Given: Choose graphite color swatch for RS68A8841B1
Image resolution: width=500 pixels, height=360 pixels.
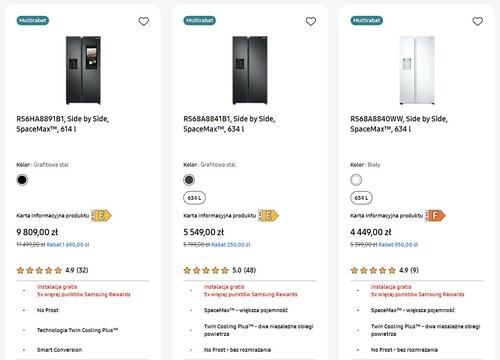Looking at the screenshot, I should point(189,180).
